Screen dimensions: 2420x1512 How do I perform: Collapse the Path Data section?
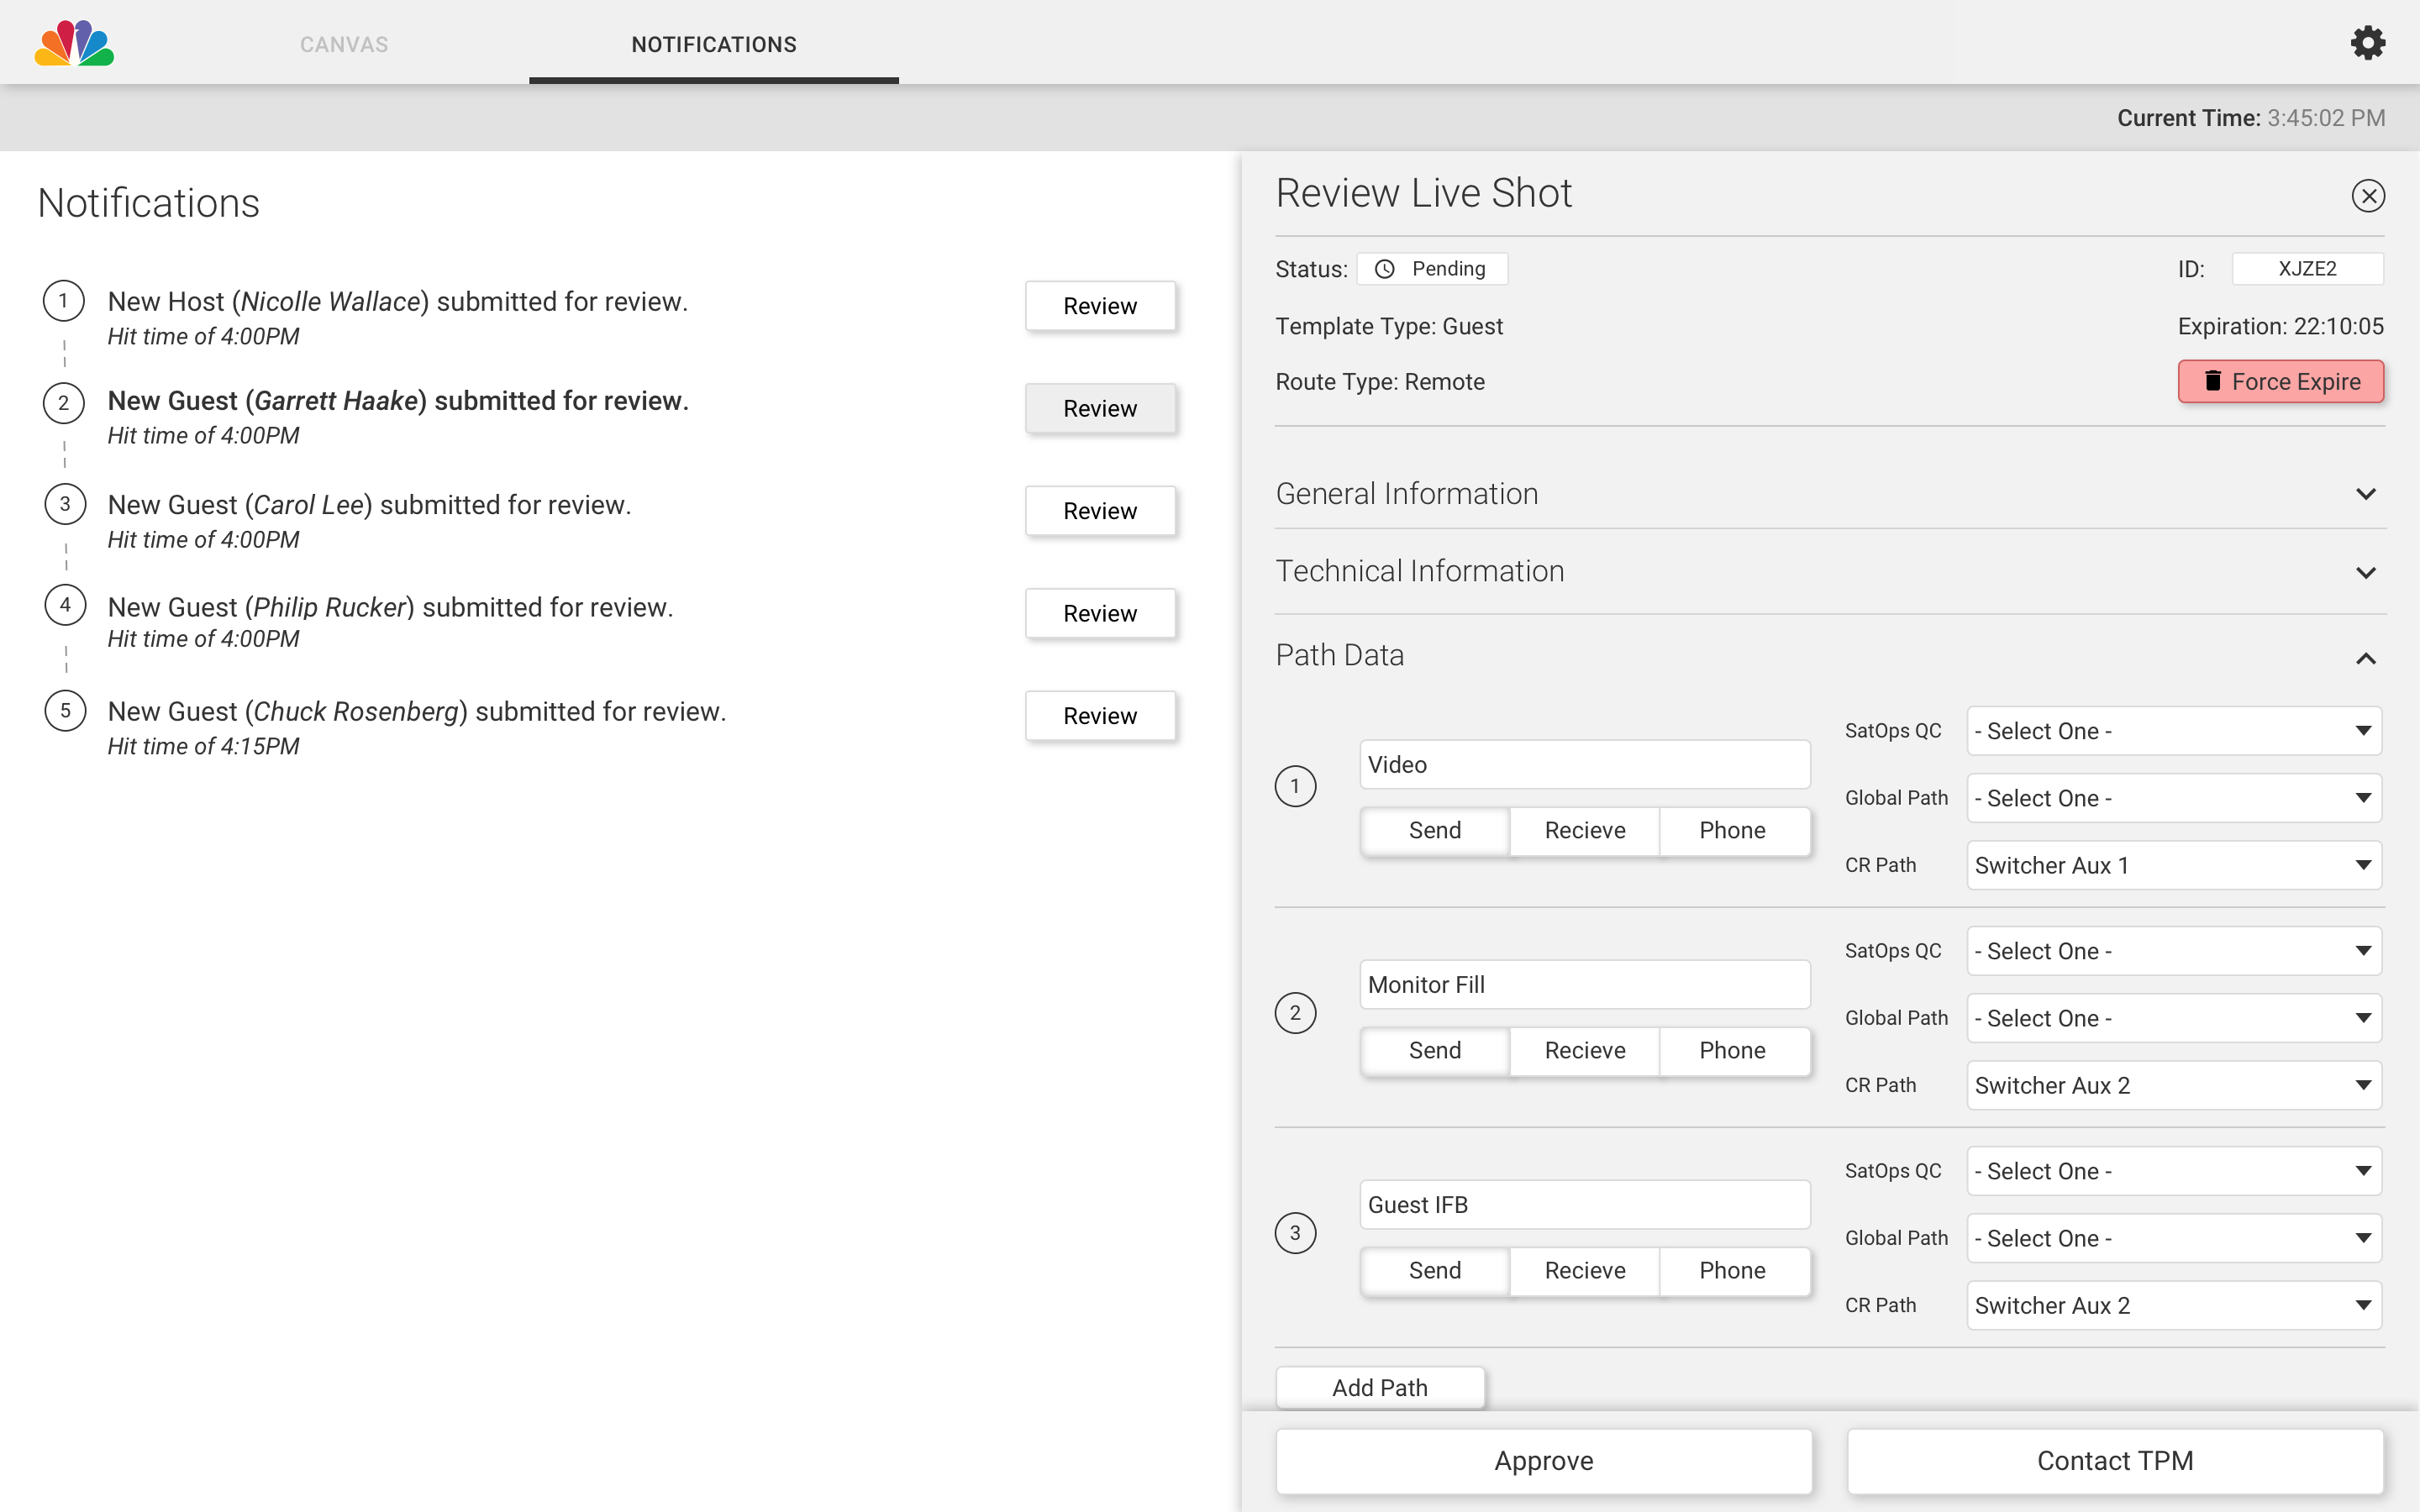[2365, 657]
